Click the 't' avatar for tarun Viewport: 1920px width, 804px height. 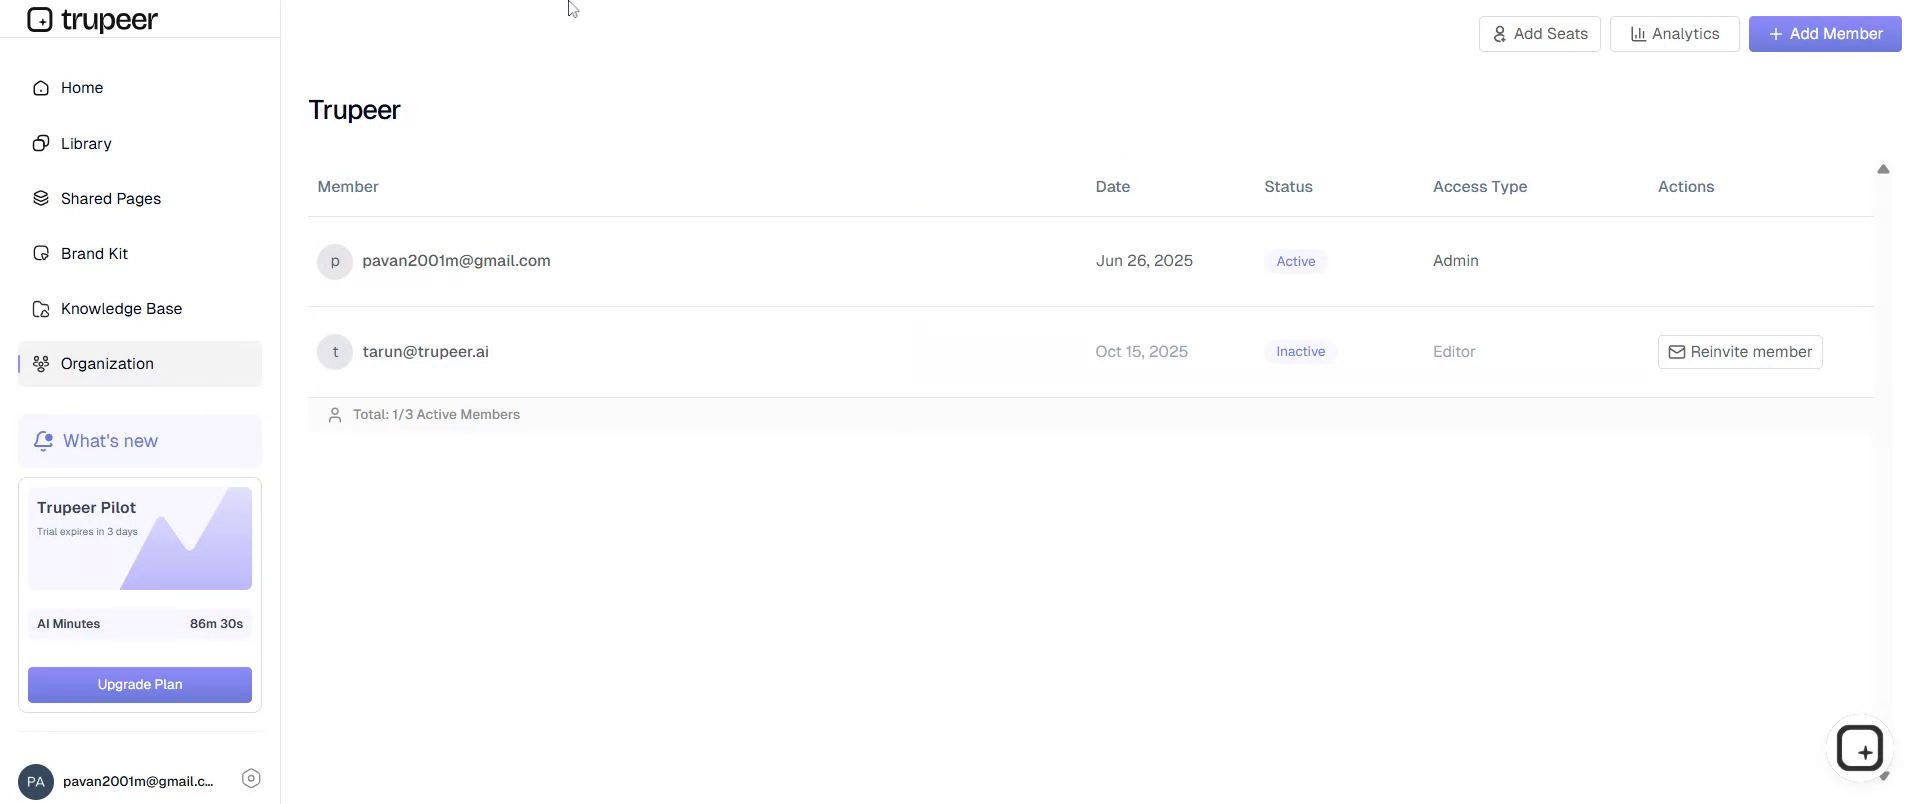(x=335, y=352)
